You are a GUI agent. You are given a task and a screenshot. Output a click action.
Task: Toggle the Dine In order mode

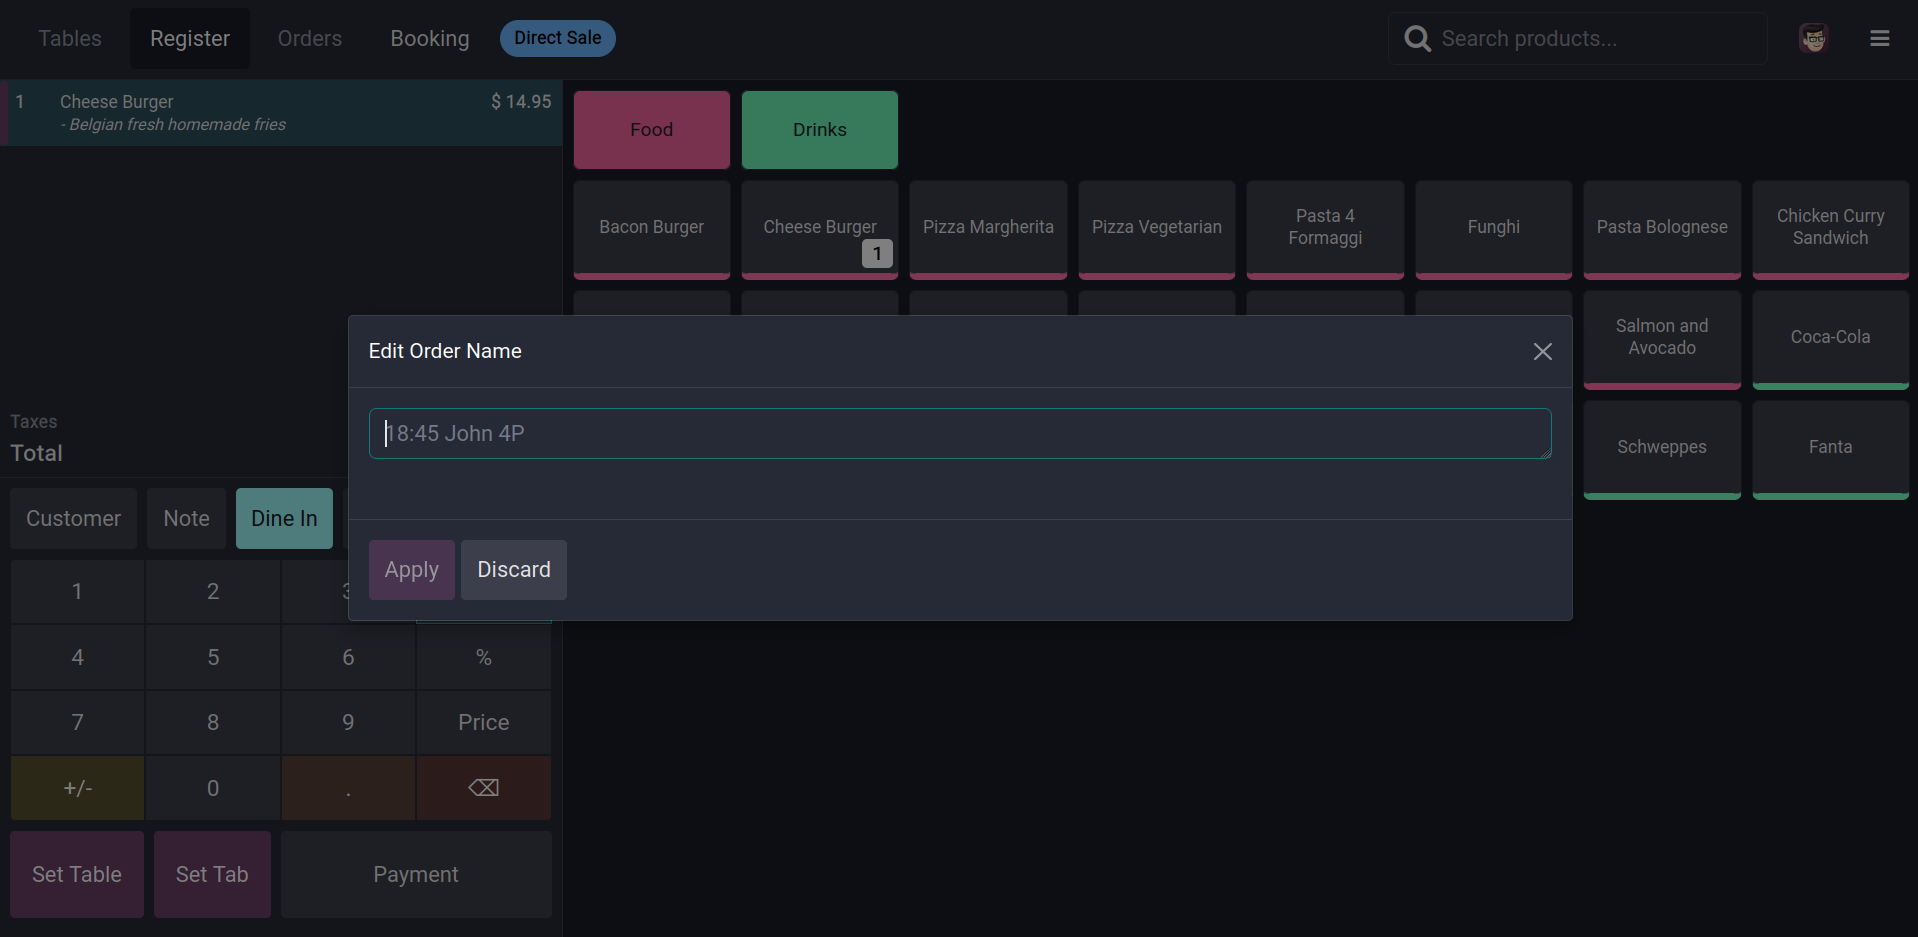point(284,519)
